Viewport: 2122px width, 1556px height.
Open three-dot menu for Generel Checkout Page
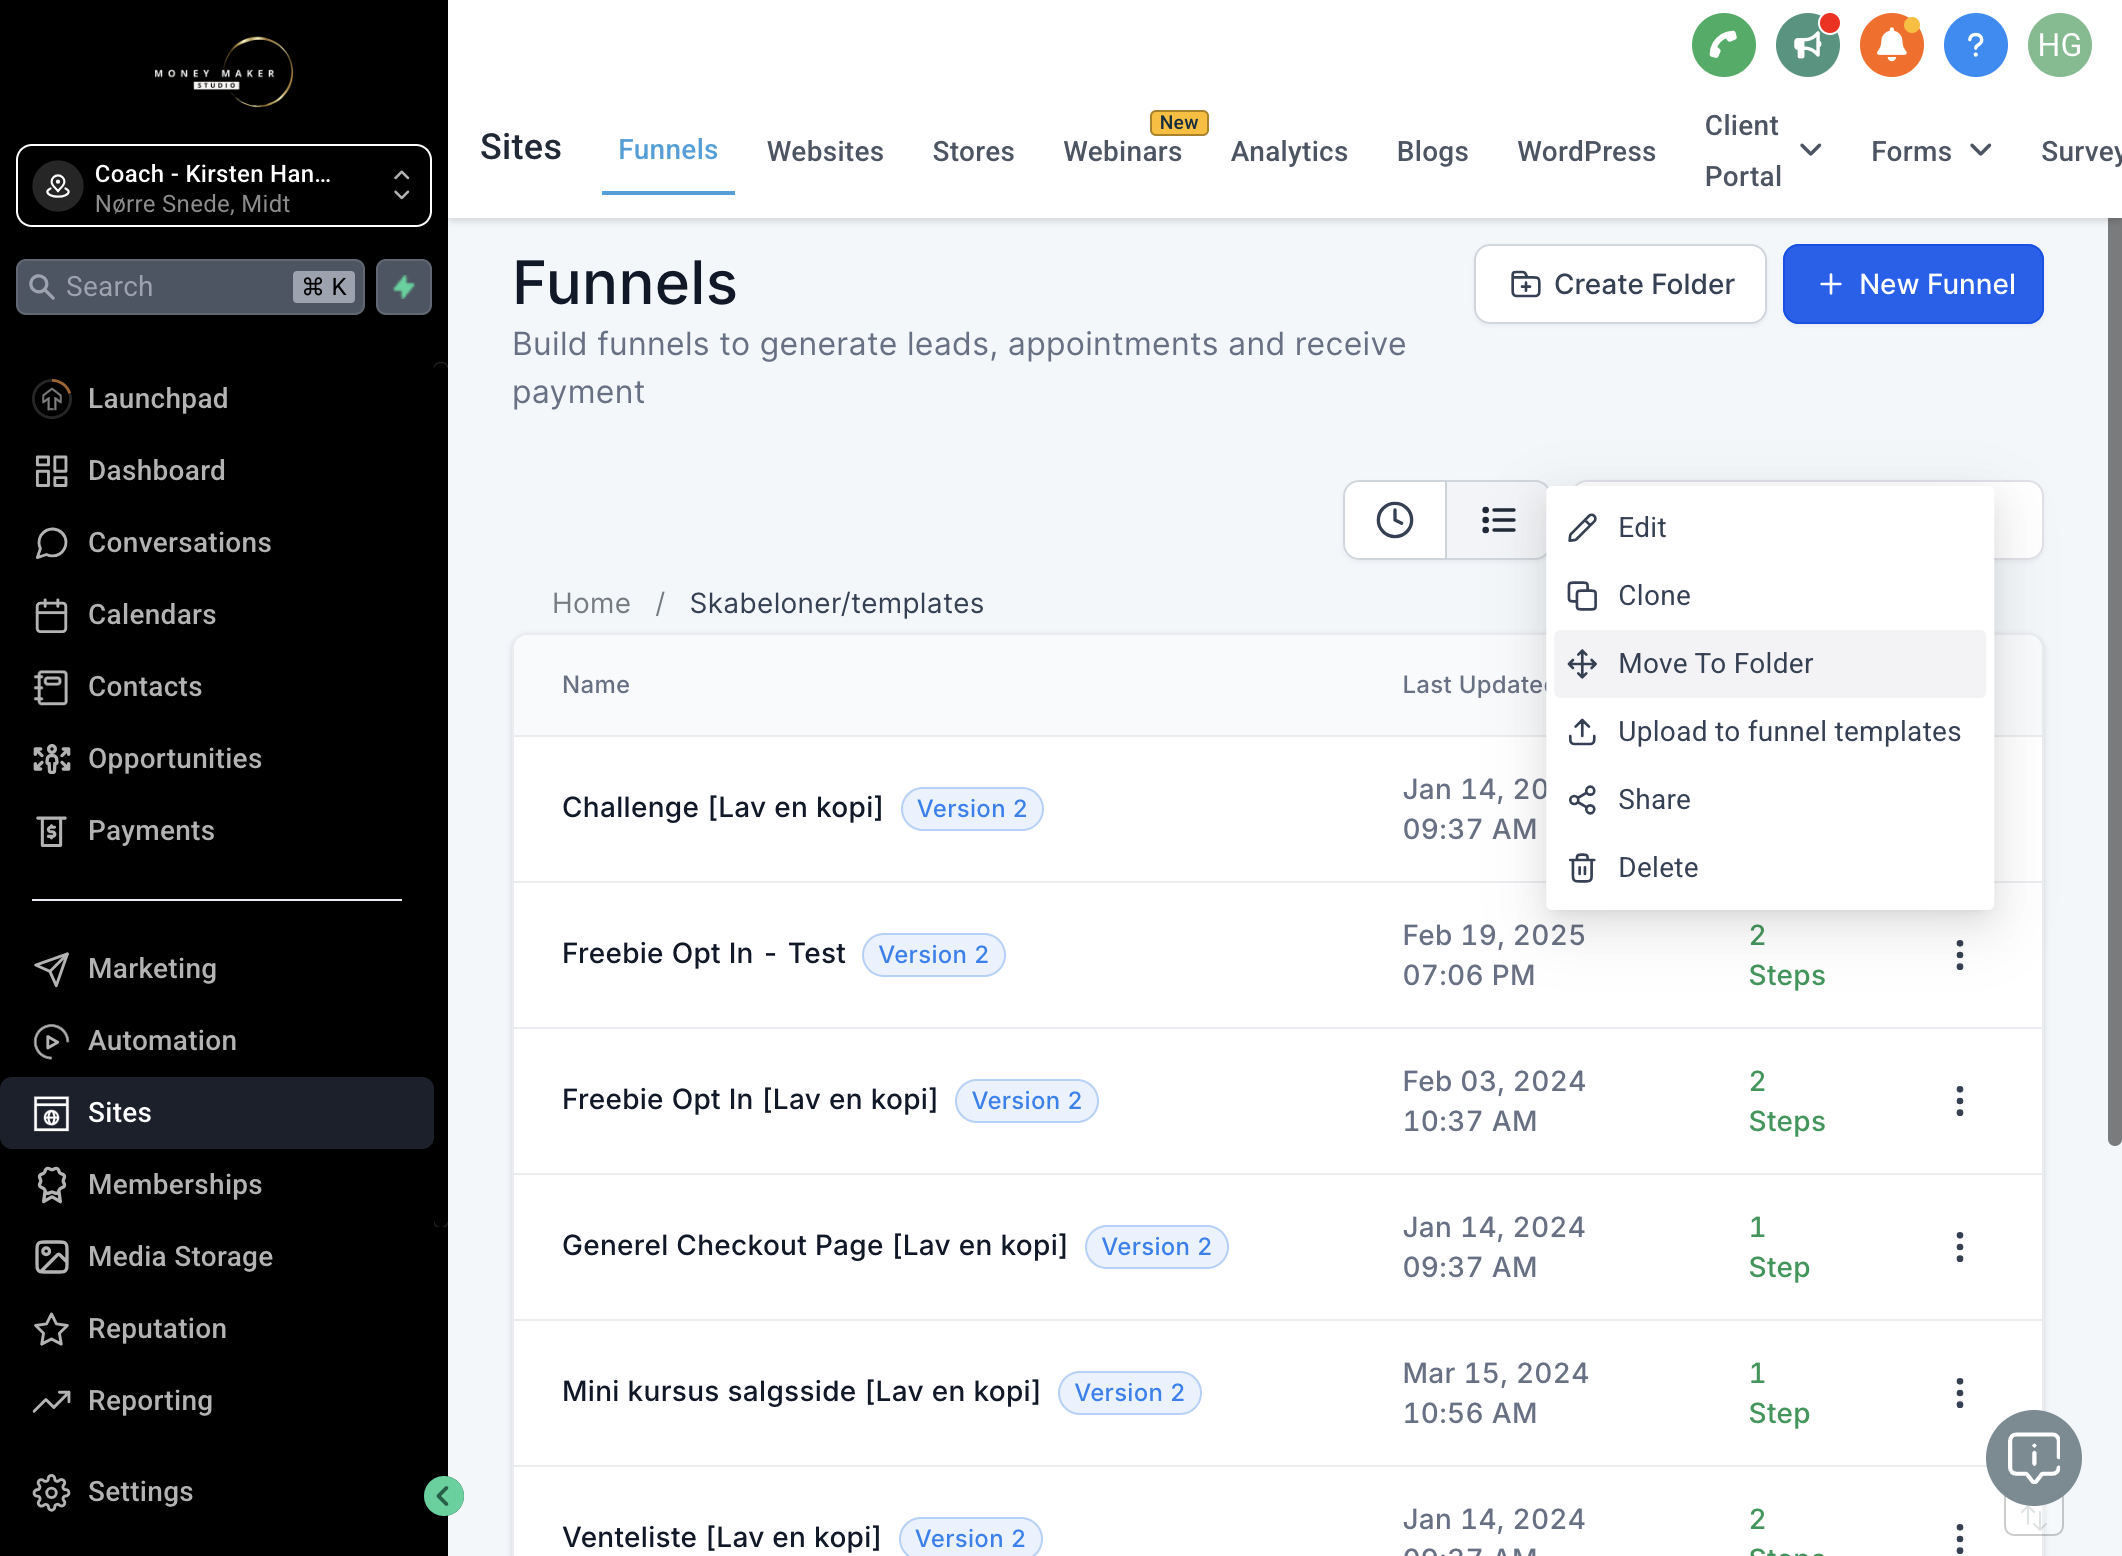point(1960,1247)
